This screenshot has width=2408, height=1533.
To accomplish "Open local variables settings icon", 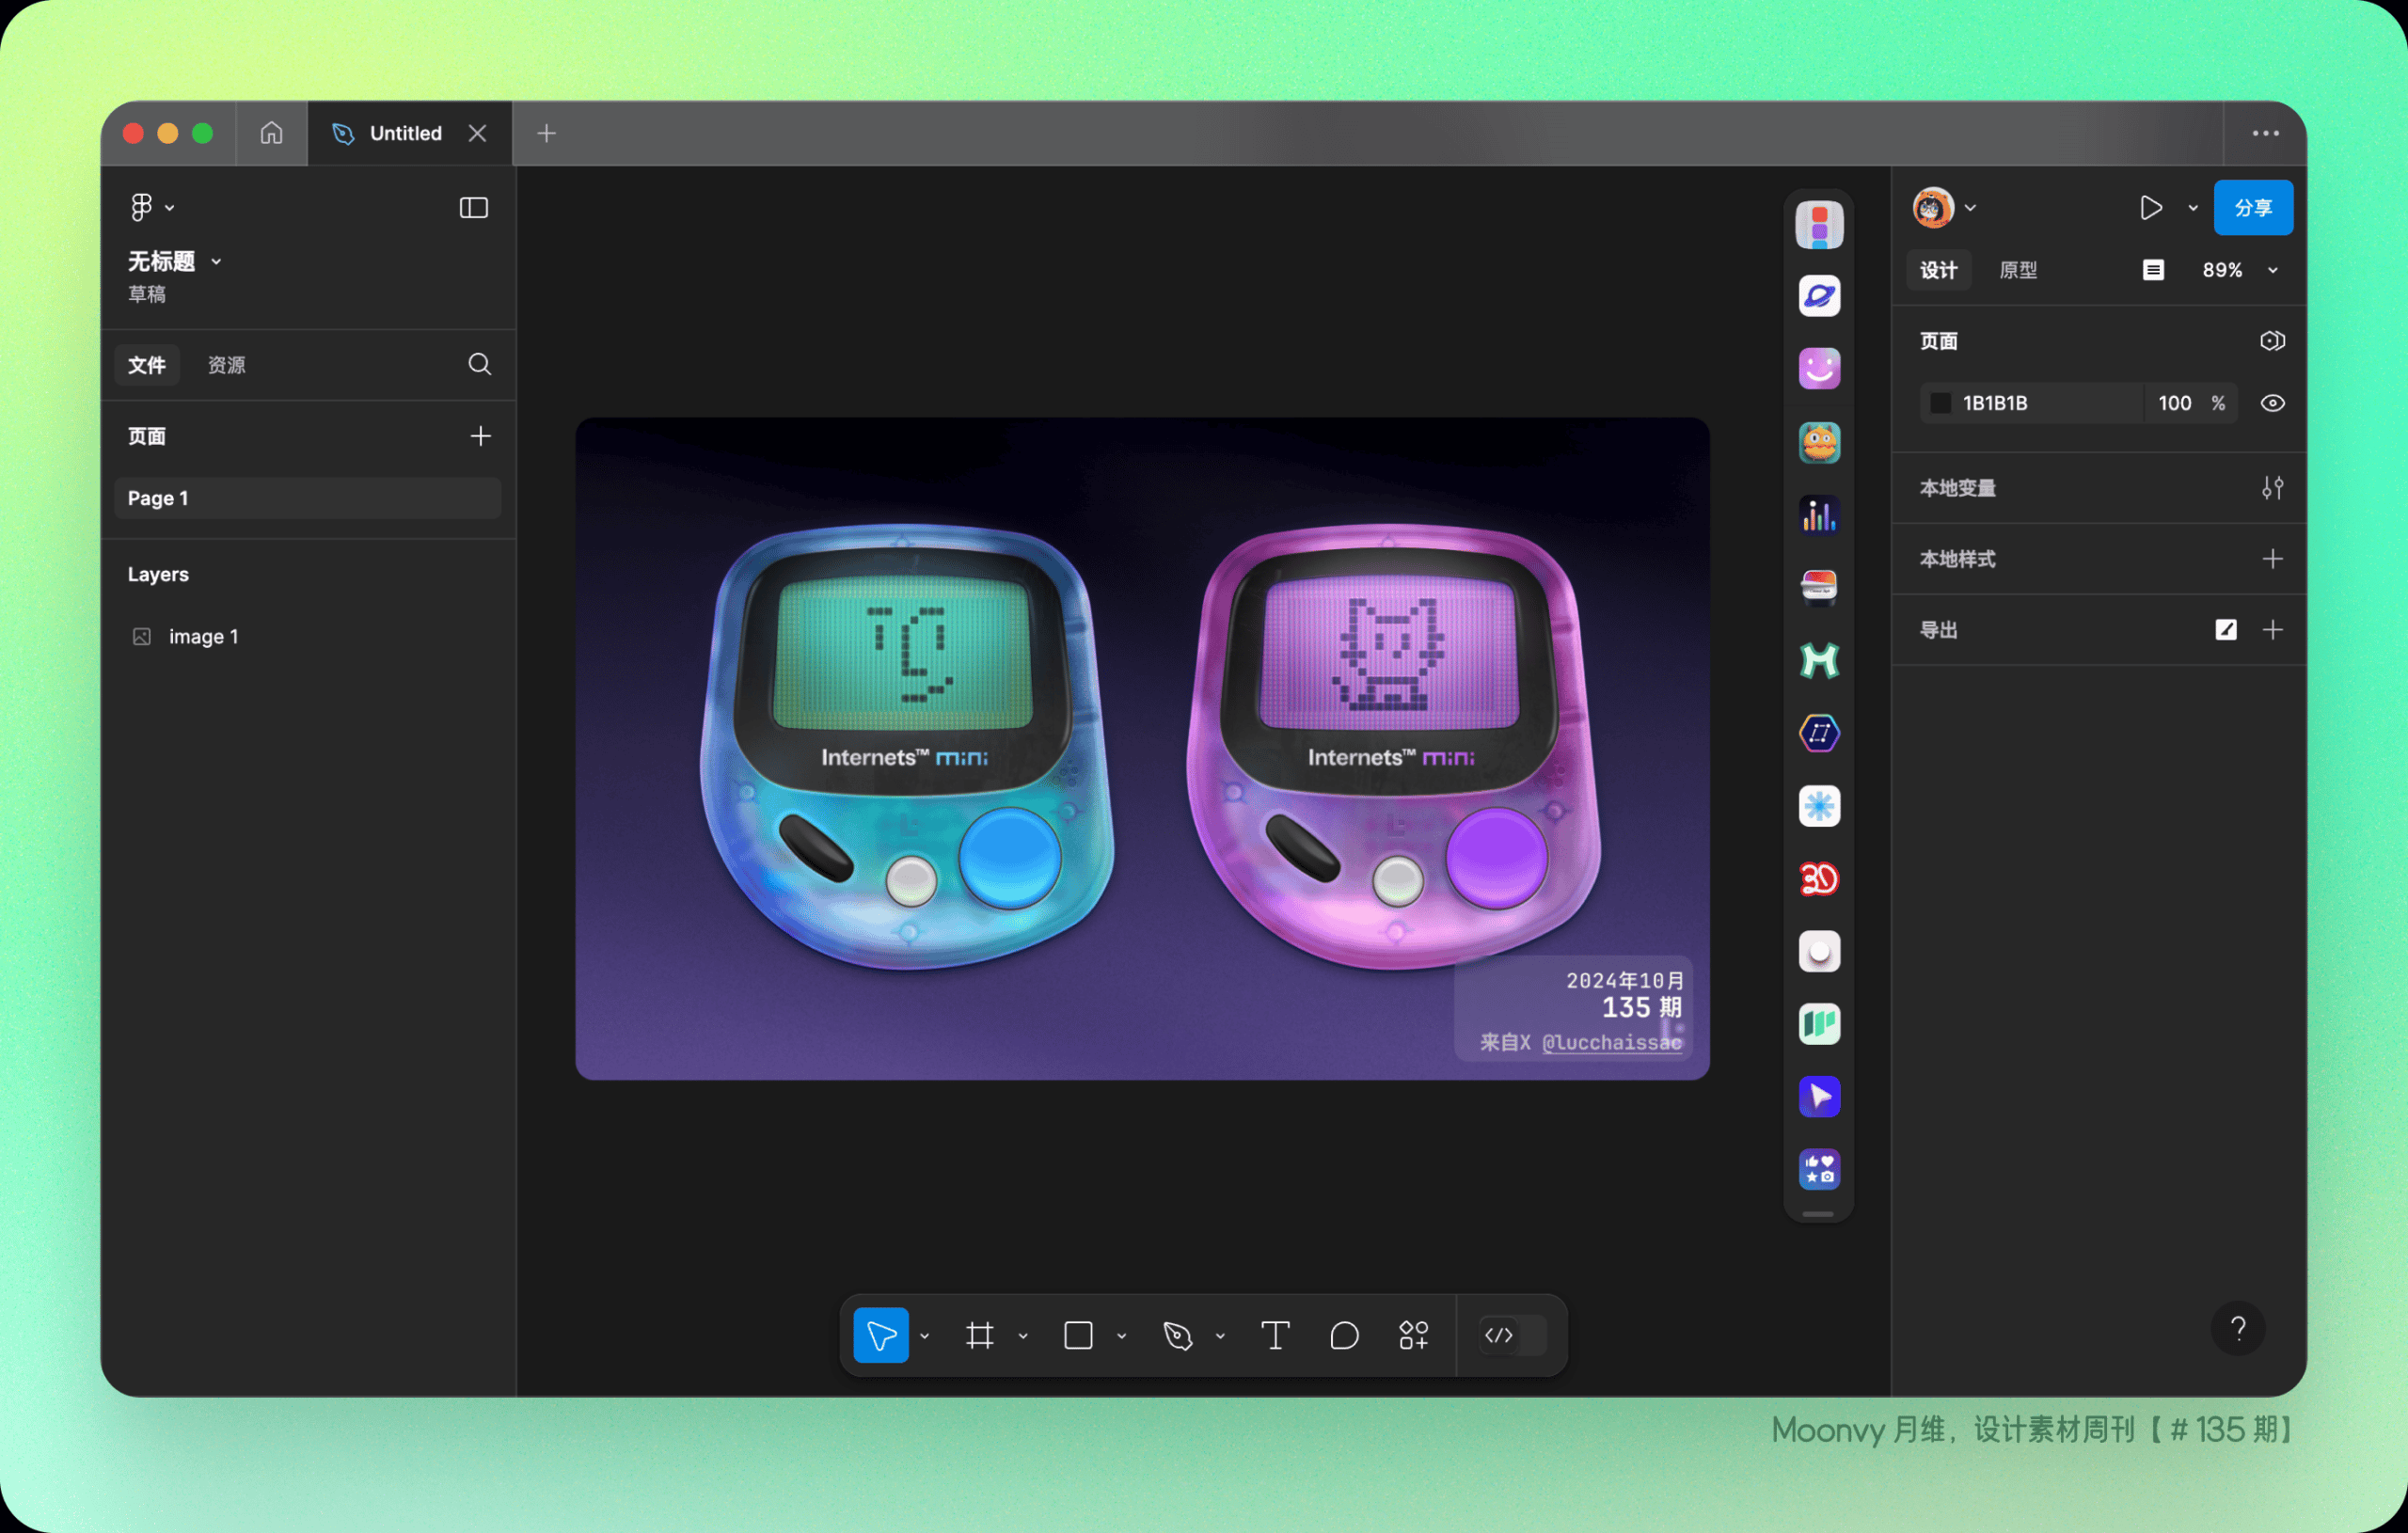I will click(2272, 488).
